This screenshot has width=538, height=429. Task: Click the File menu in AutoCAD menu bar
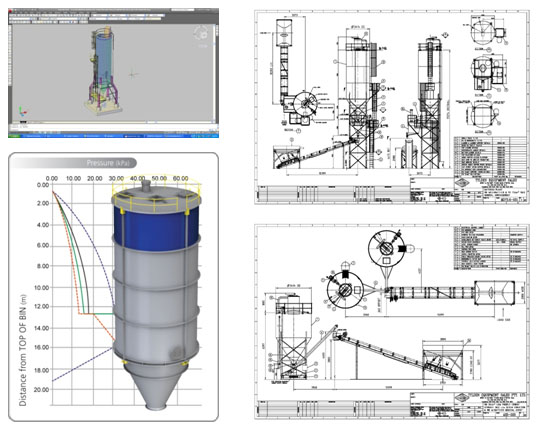point(16,13)
